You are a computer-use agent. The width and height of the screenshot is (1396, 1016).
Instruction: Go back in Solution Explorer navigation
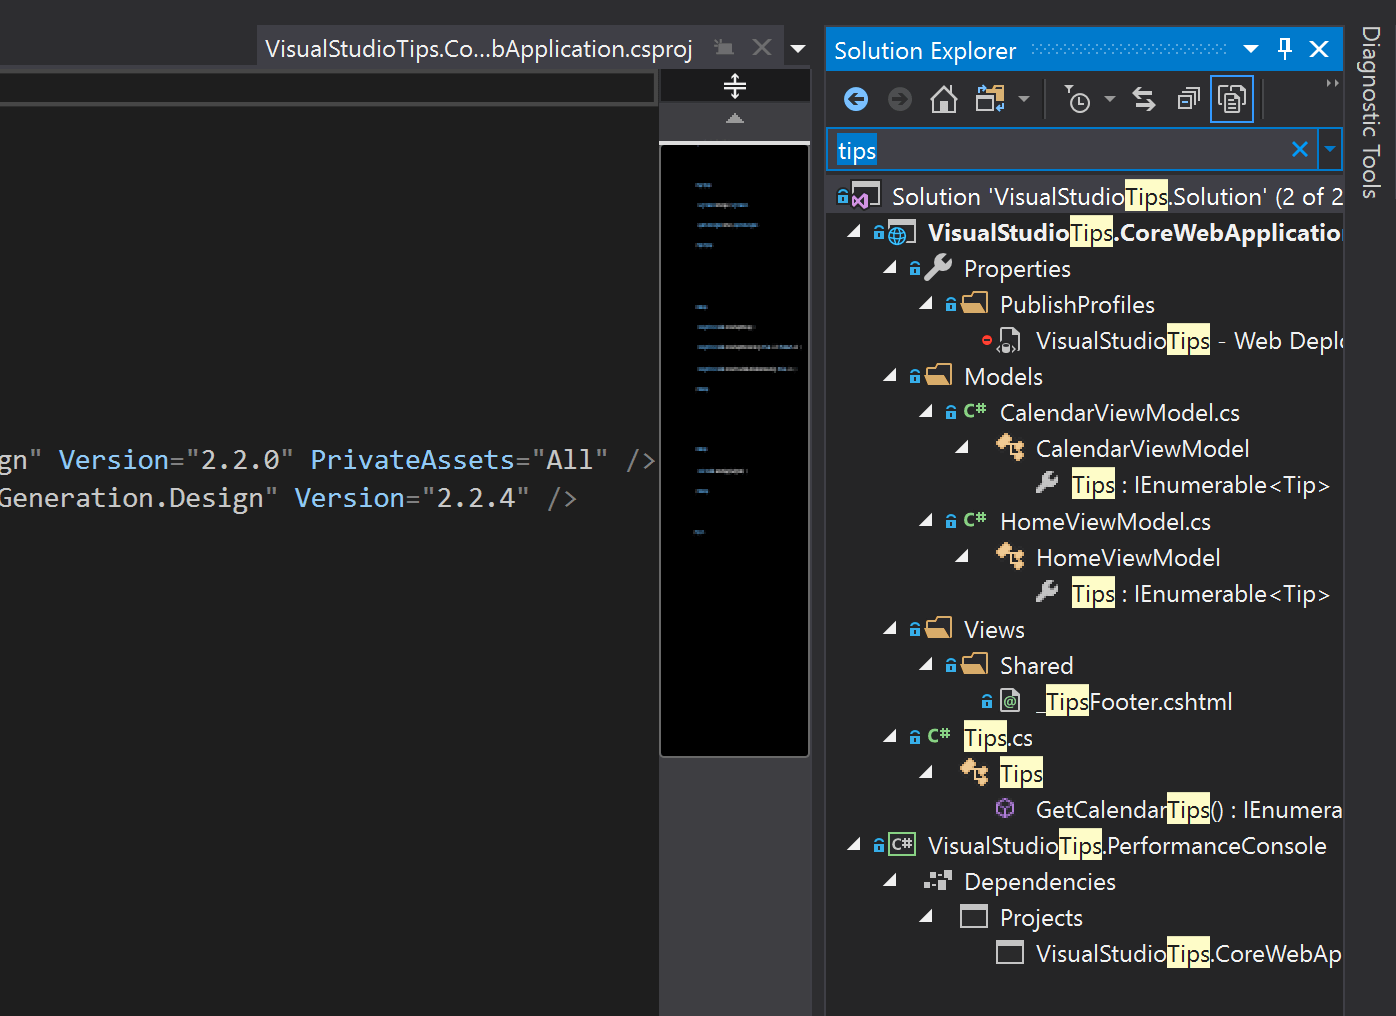tap(856, 99)
